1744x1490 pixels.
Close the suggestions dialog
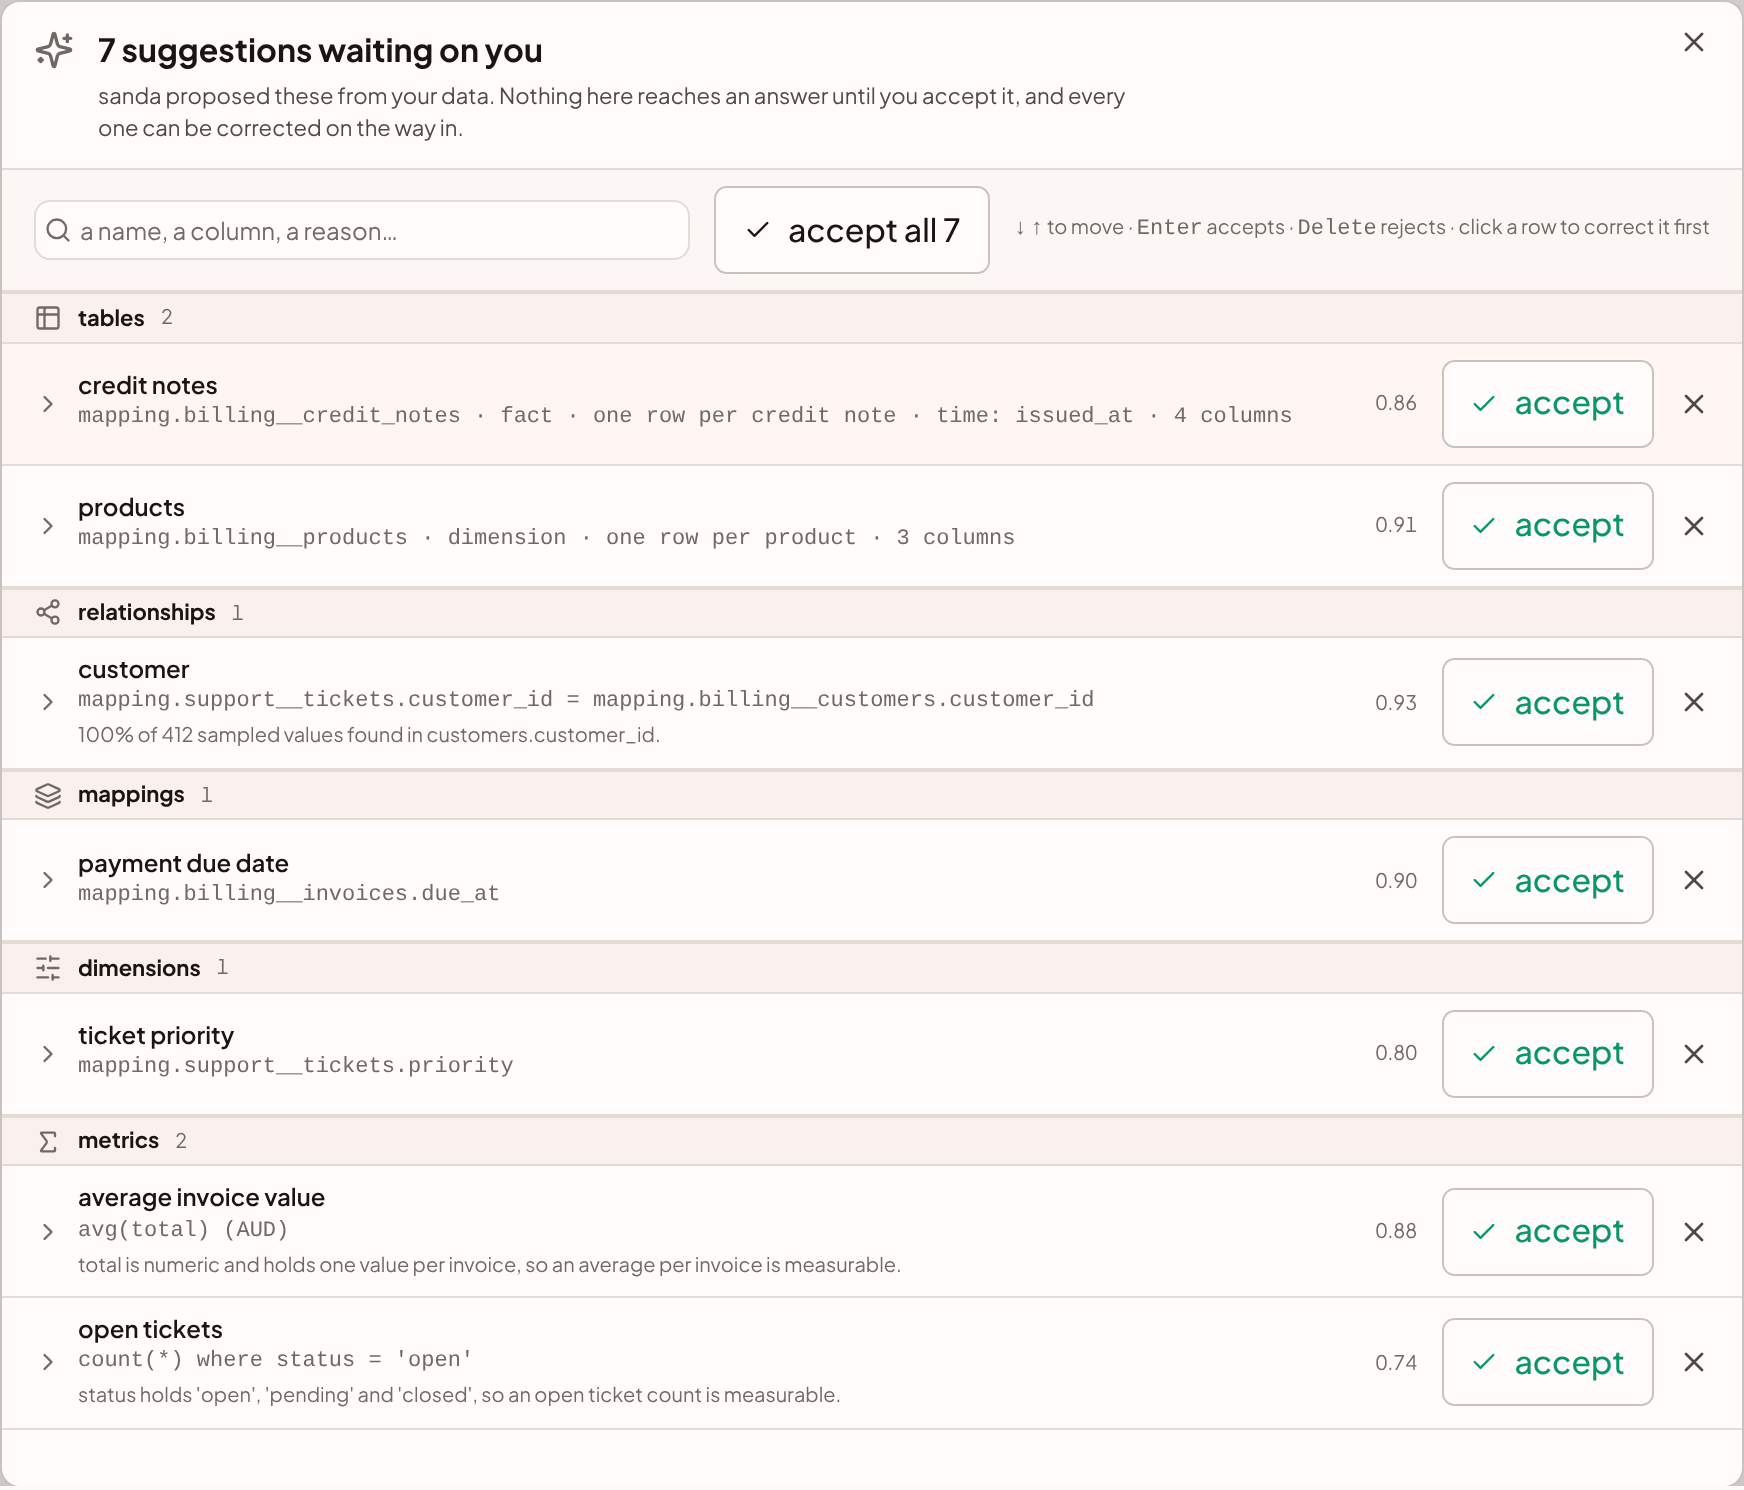click(1693, 42)
